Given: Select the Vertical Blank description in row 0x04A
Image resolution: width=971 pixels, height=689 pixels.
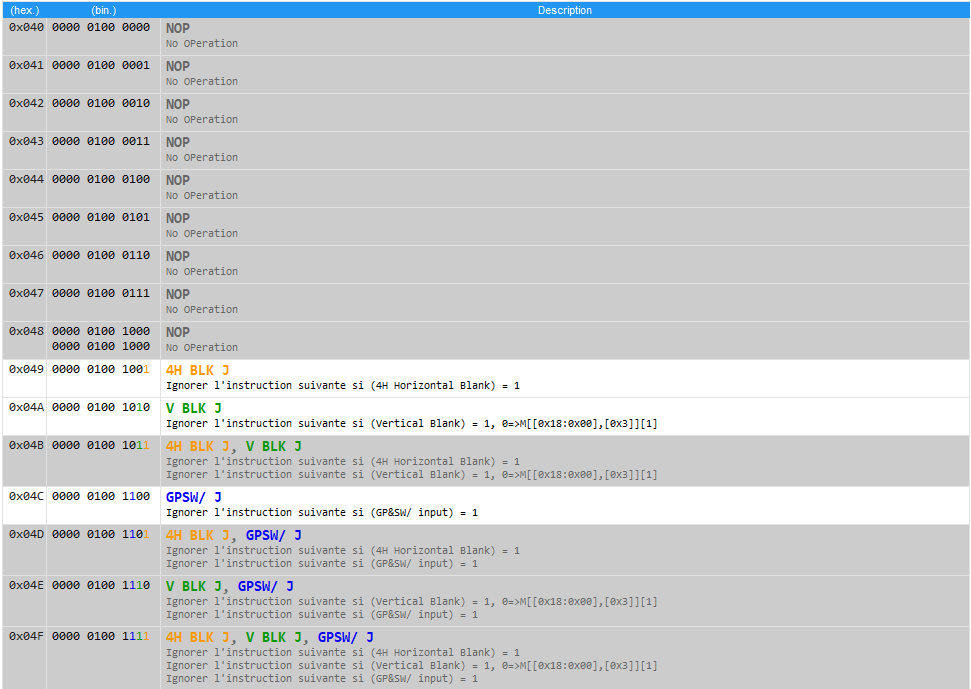Looking at the screenshot, I should click(412, 424).
